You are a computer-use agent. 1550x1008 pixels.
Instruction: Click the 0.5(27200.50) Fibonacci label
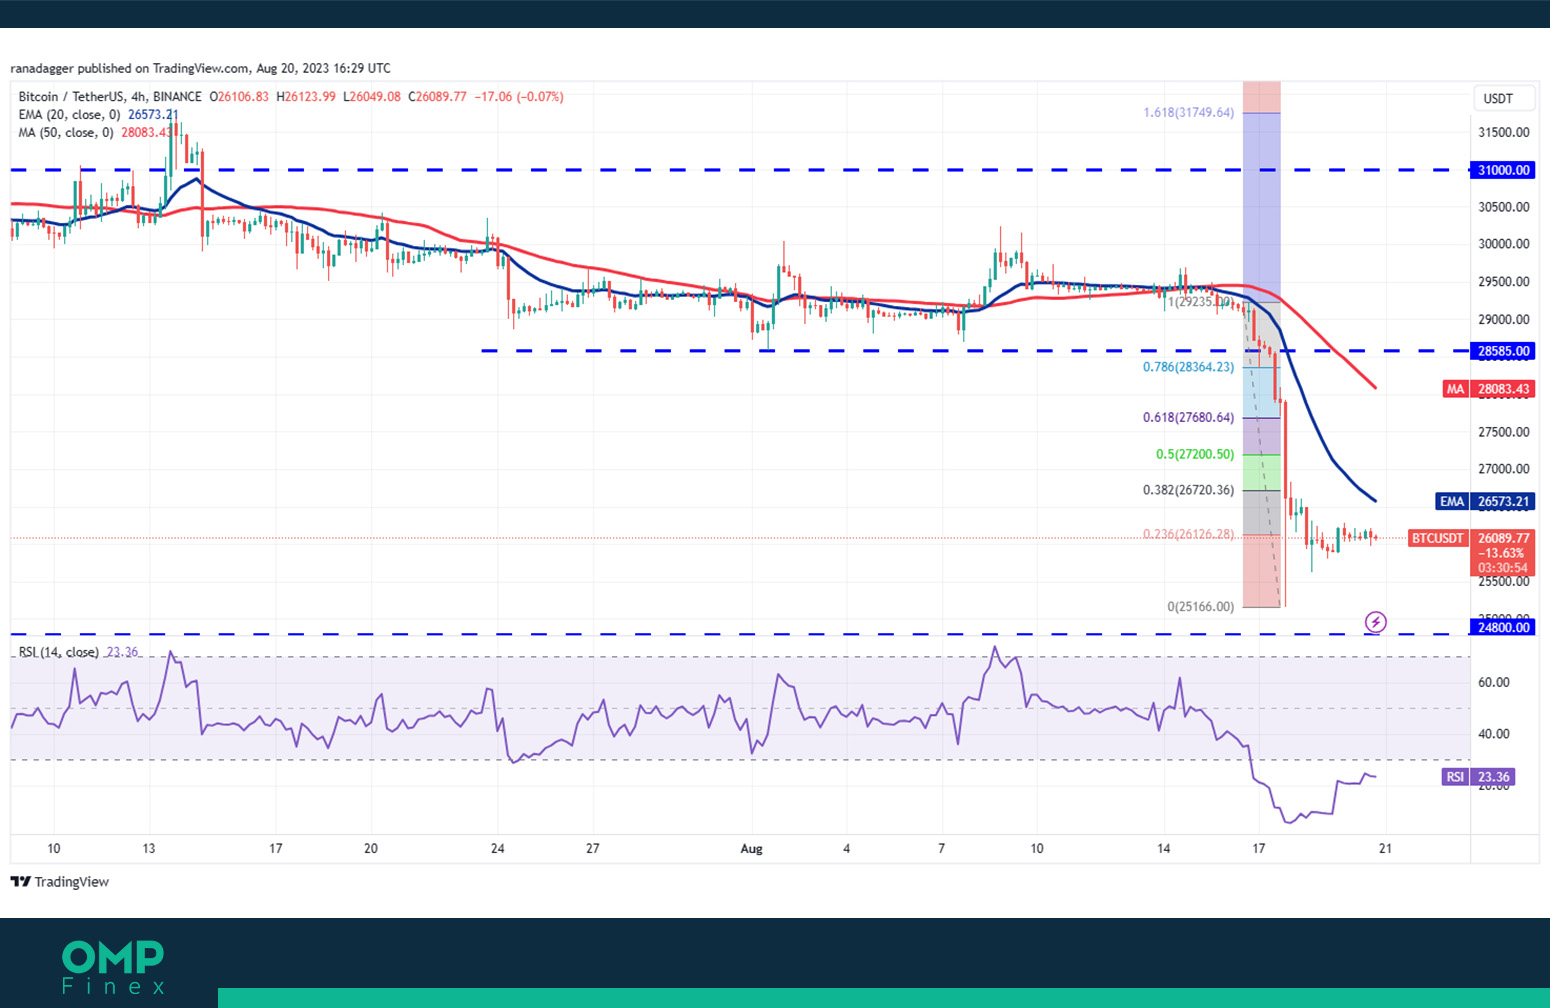coord(1195,454)
